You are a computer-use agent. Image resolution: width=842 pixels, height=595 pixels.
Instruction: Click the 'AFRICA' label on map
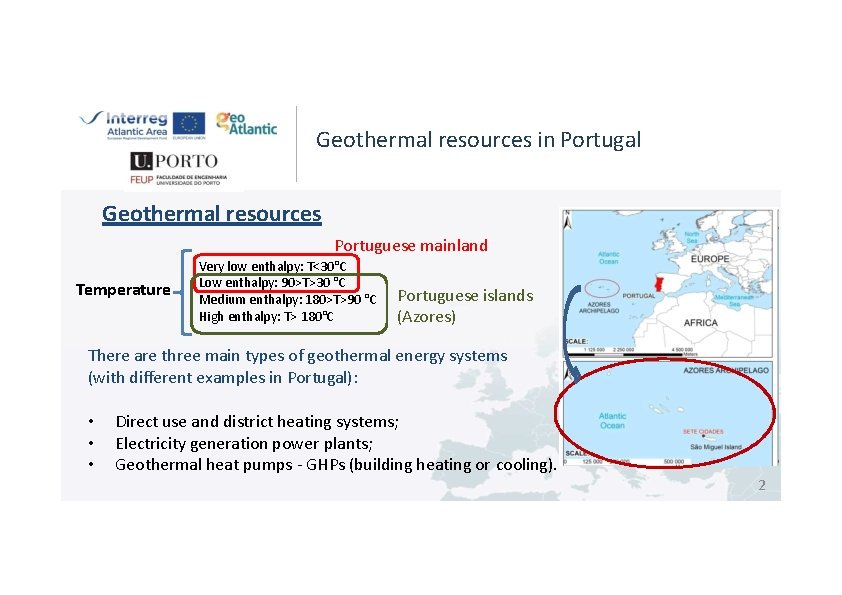tap(700, 323)
